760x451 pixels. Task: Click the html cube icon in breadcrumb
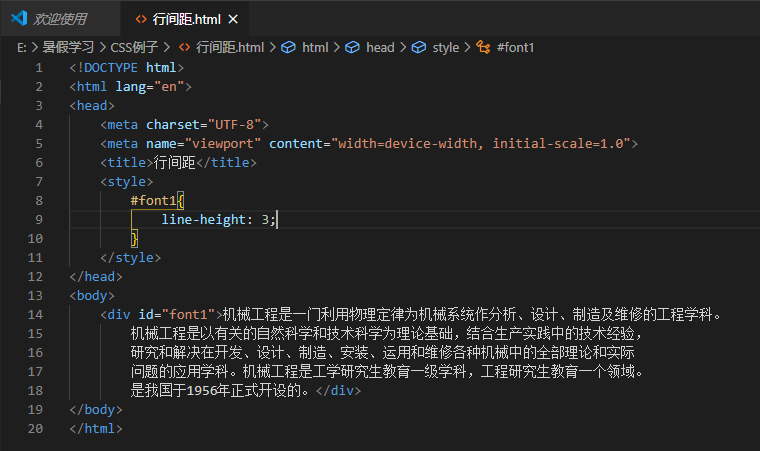(288, 48)
